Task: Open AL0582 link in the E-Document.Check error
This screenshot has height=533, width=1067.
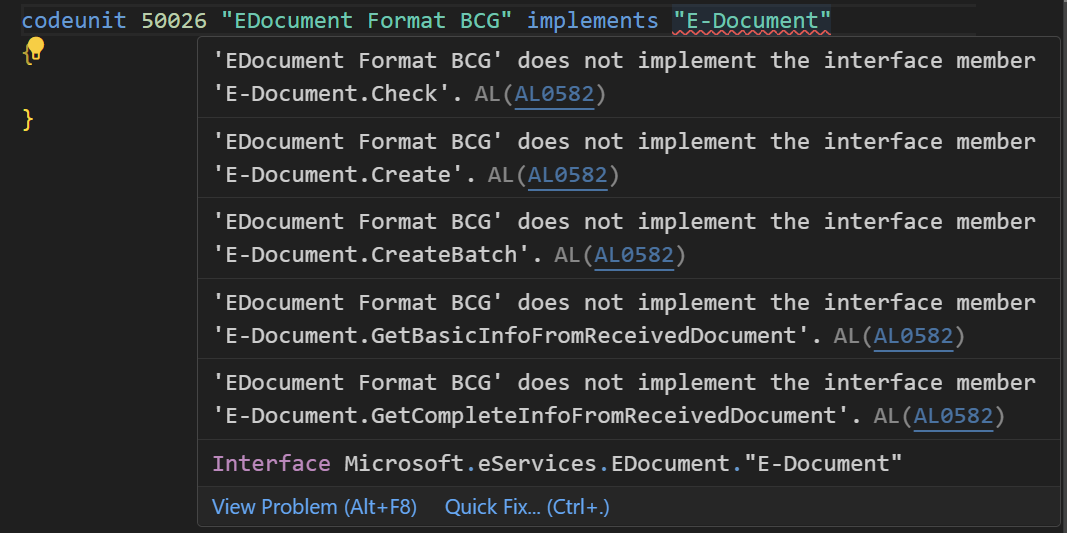Action: point(555,94)
